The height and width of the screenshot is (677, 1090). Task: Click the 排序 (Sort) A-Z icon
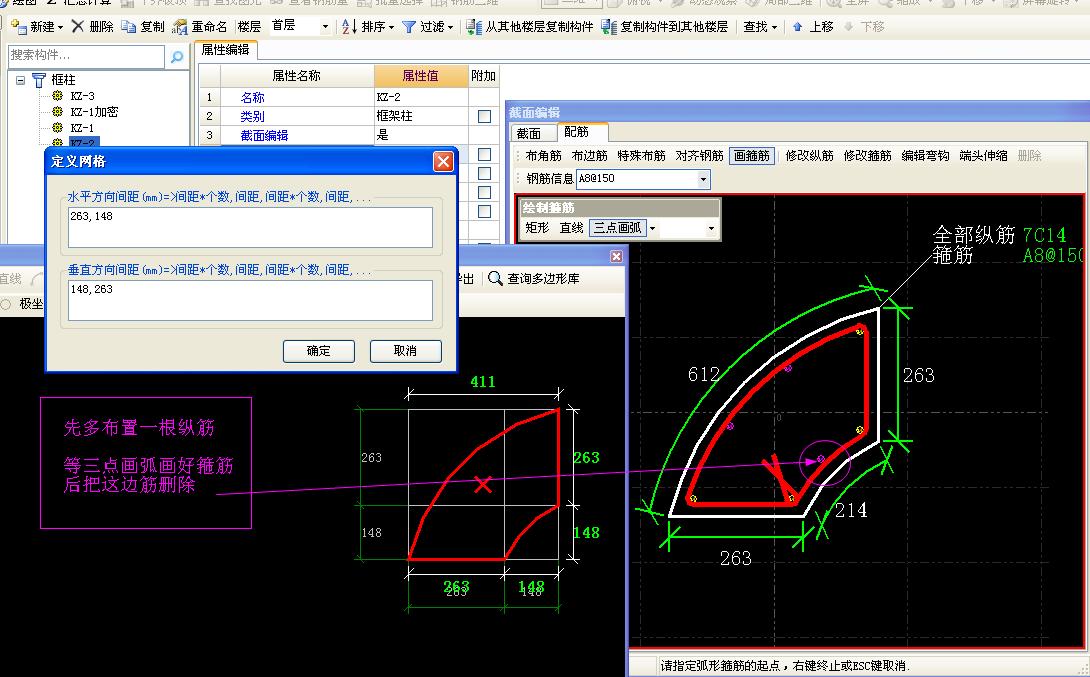pyautogui.click(x=349, y=26)
